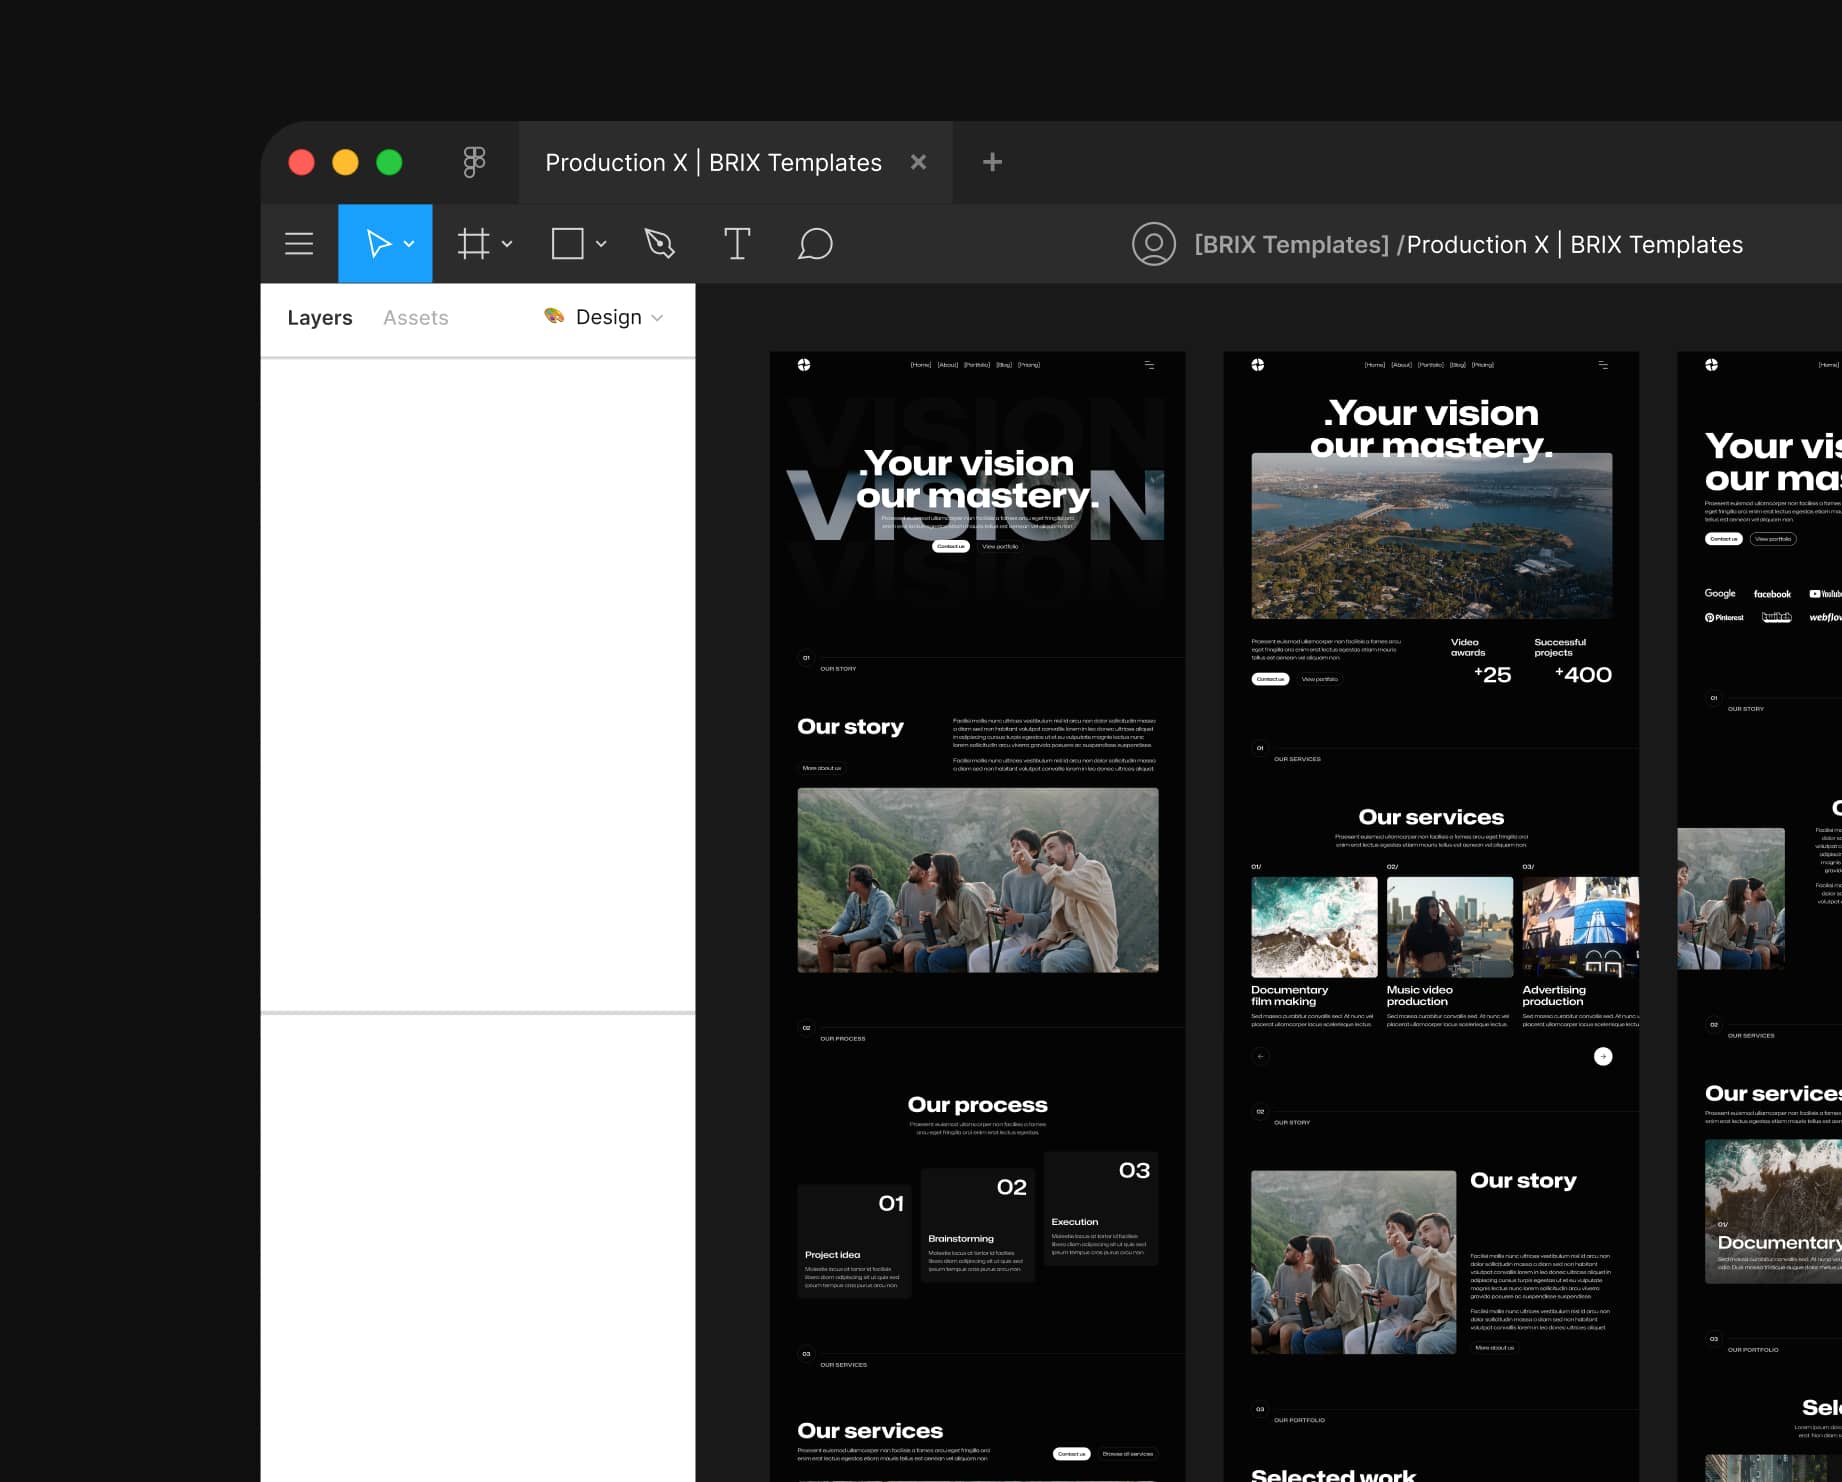This screenshot has width=1842, height=1482.
Task: Click the white next arrow in services carousel
Action: point(1603,1056)
